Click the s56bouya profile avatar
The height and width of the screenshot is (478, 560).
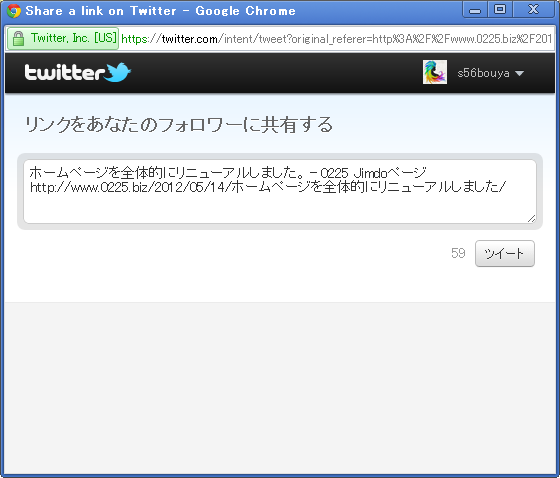click(435, 72)
